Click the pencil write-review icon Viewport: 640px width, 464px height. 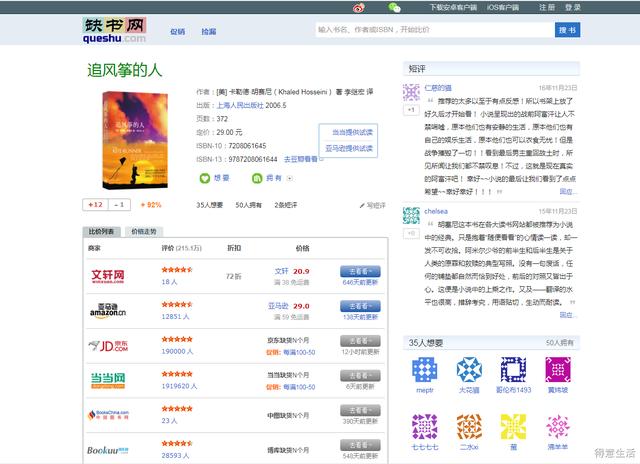click(x=362, y=205)
